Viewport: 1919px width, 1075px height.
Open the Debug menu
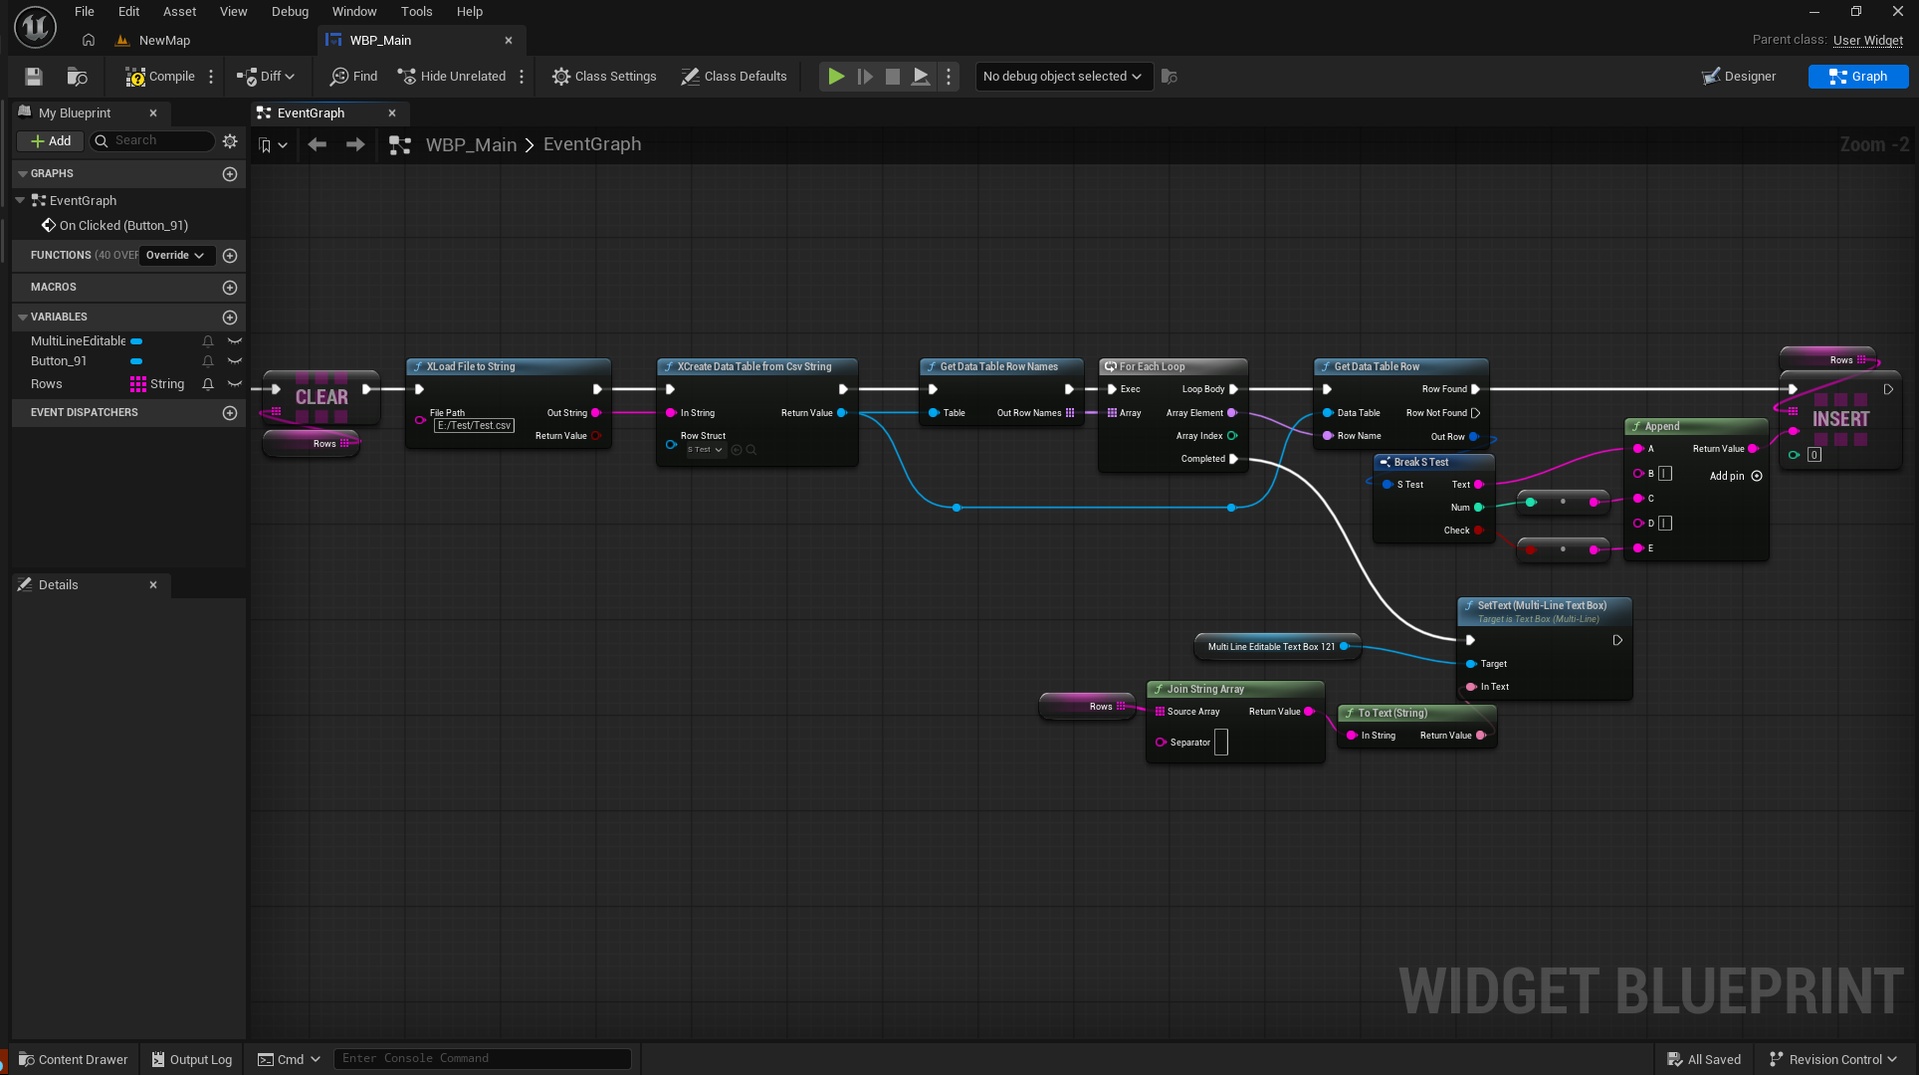(x=289, y=11)
